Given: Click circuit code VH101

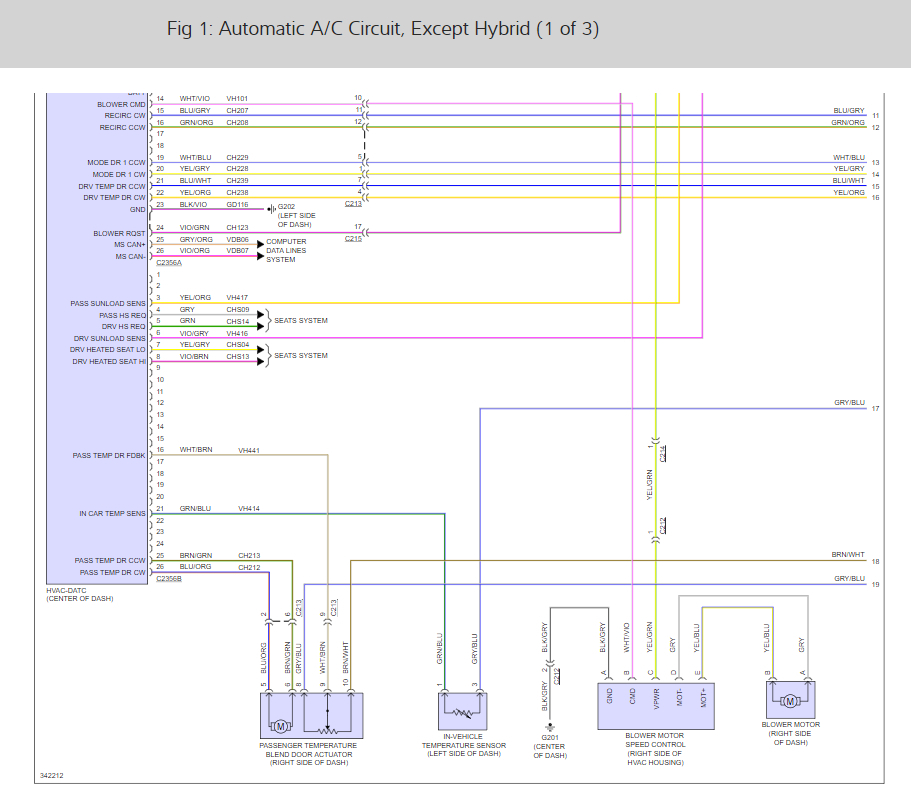Looking at the screenshot, I should [237, 99].
